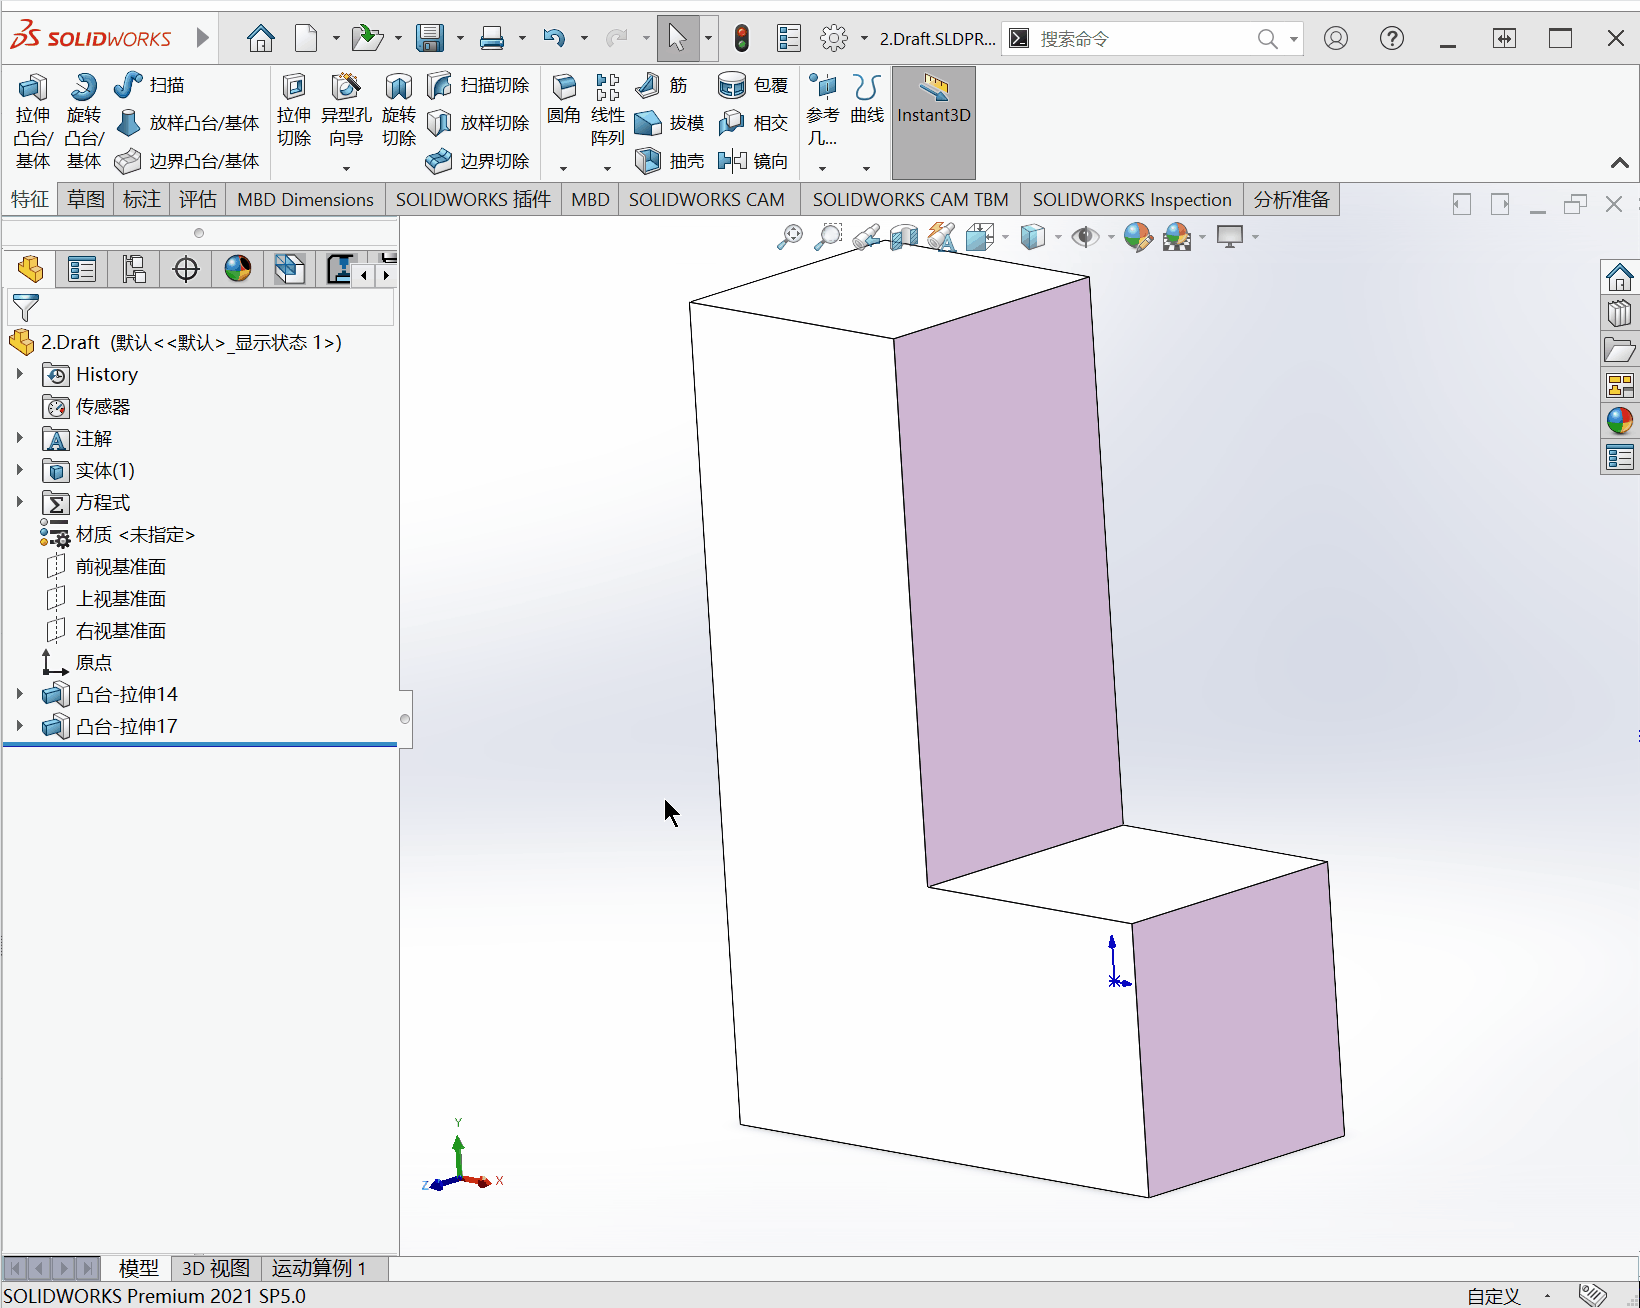Open the Edit Appearance color ball
This screenshot has width=1640, height=1308.
(1137, 237)
